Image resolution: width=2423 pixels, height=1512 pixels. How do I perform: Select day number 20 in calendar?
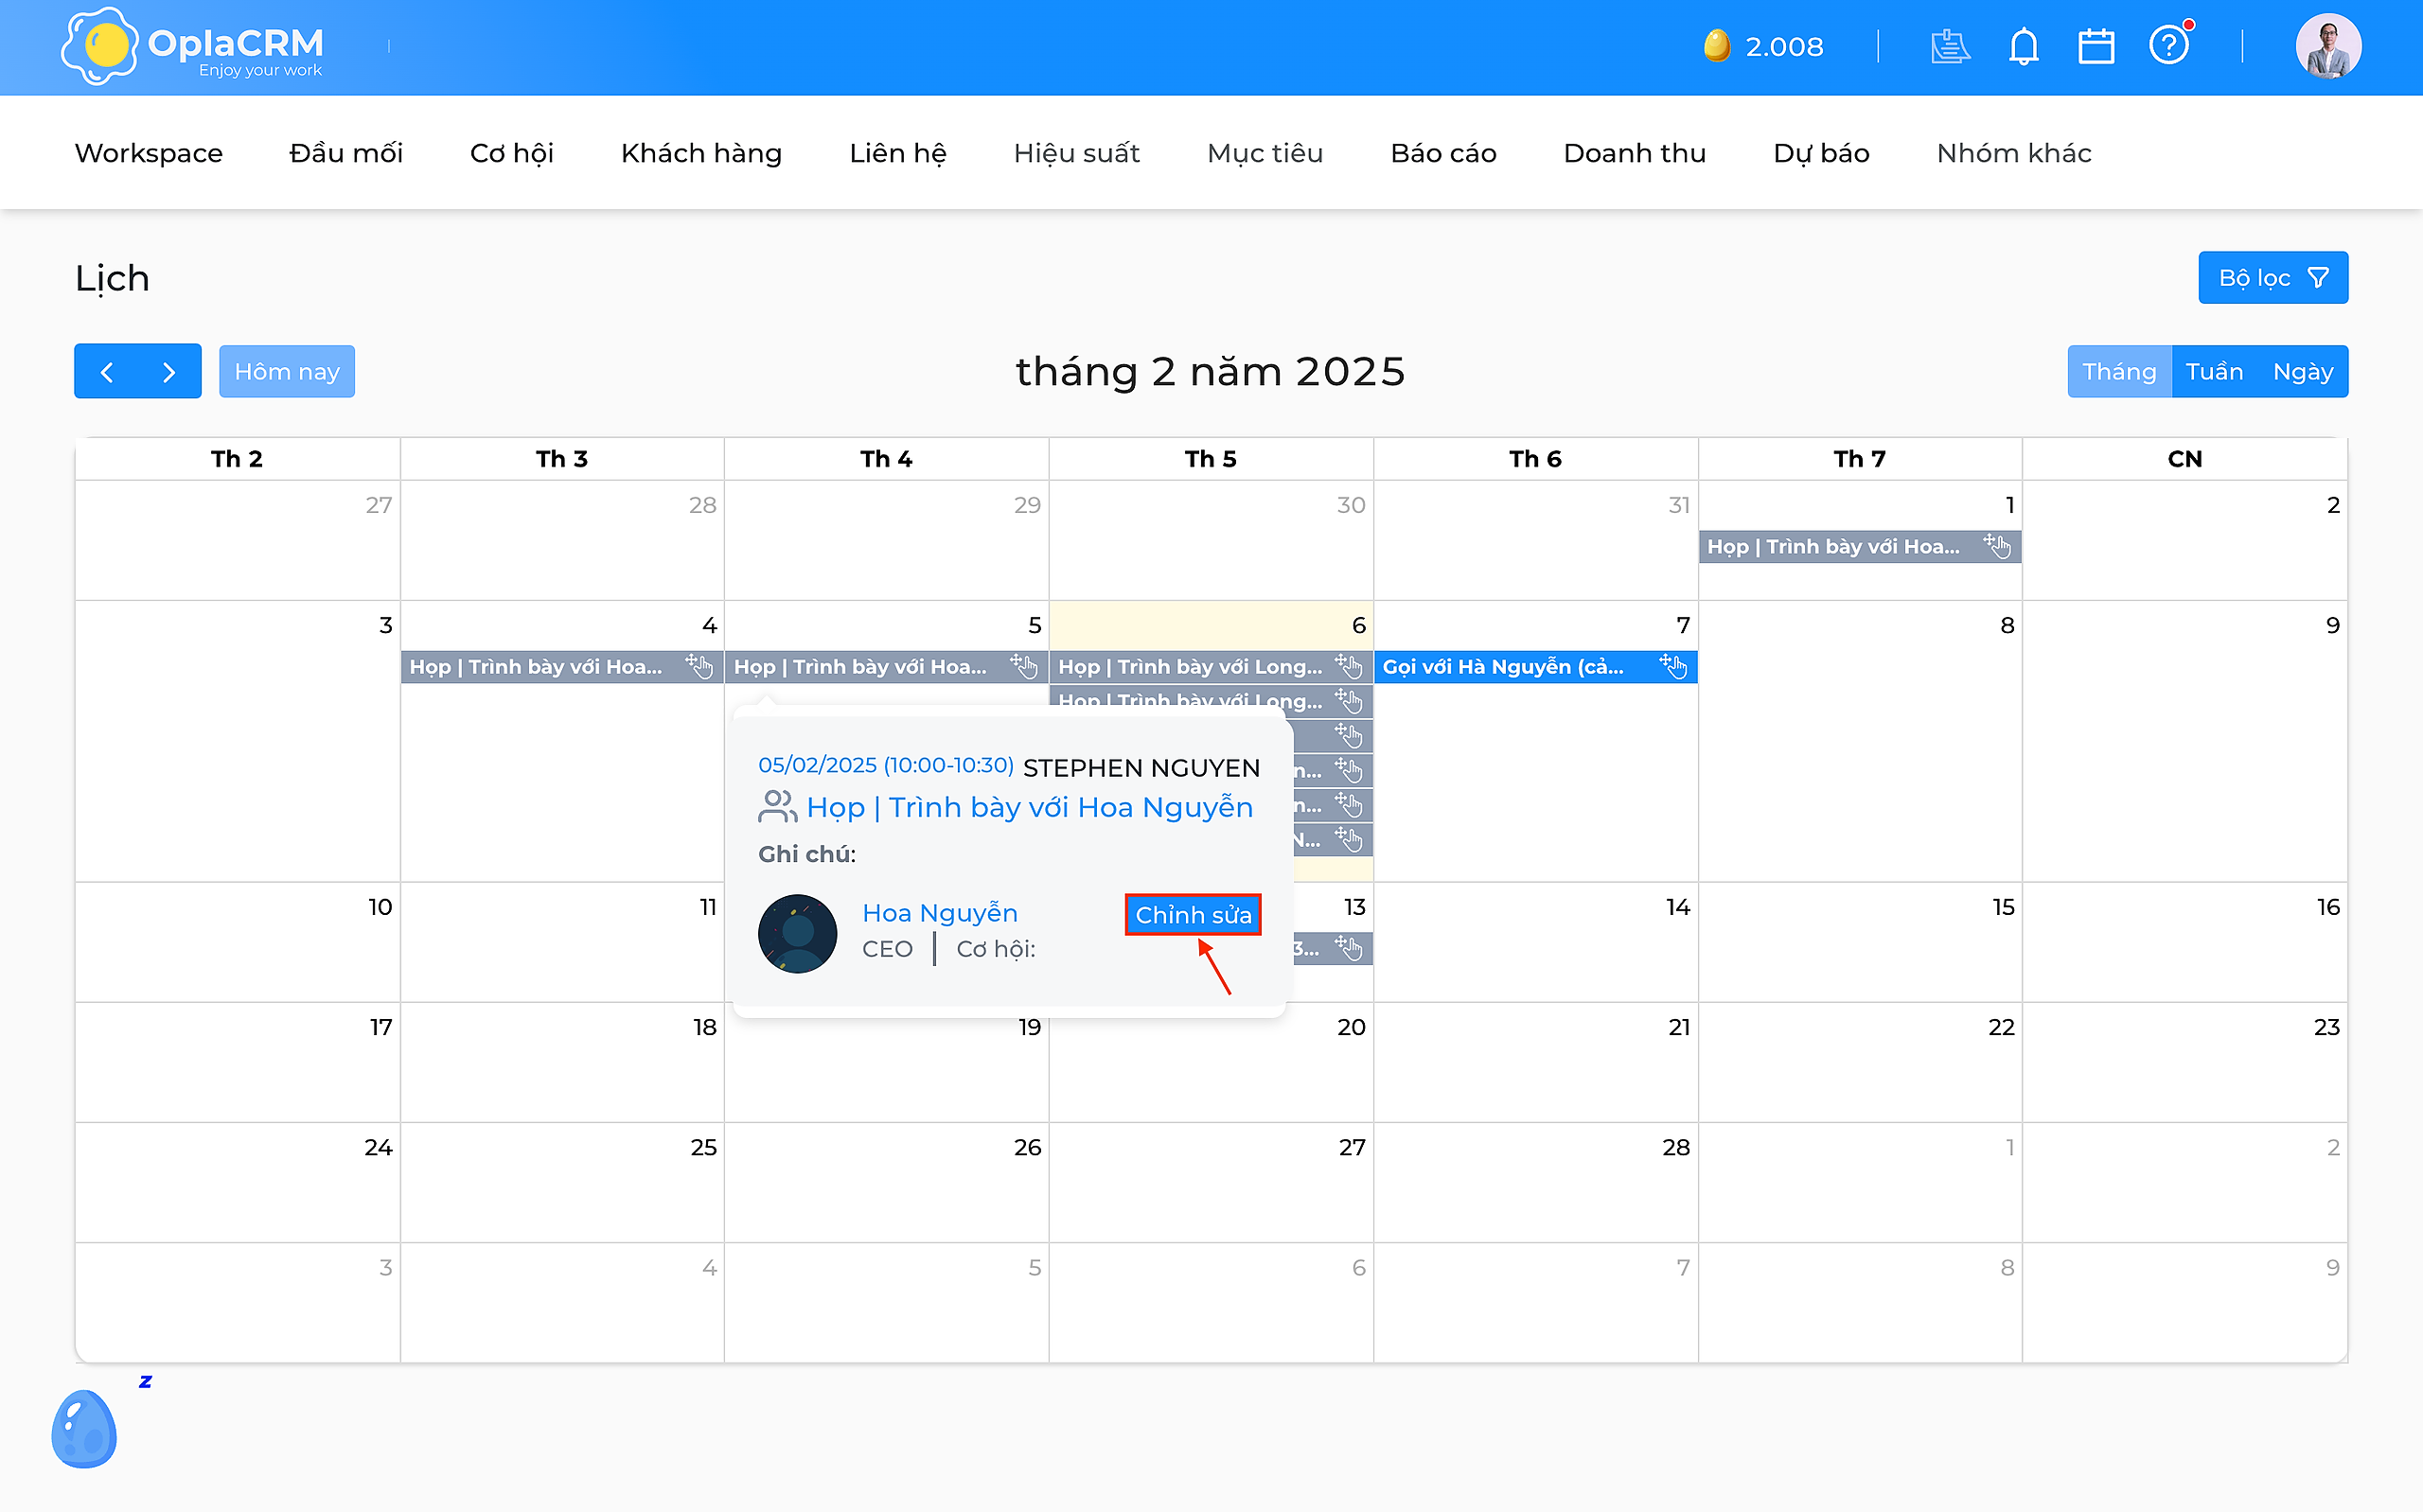coord(1351,1027)
